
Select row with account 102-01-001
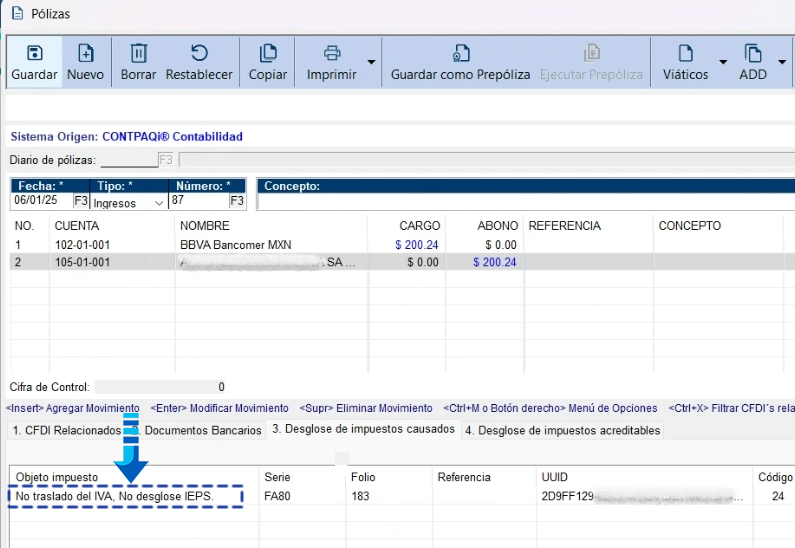point(82,244)
